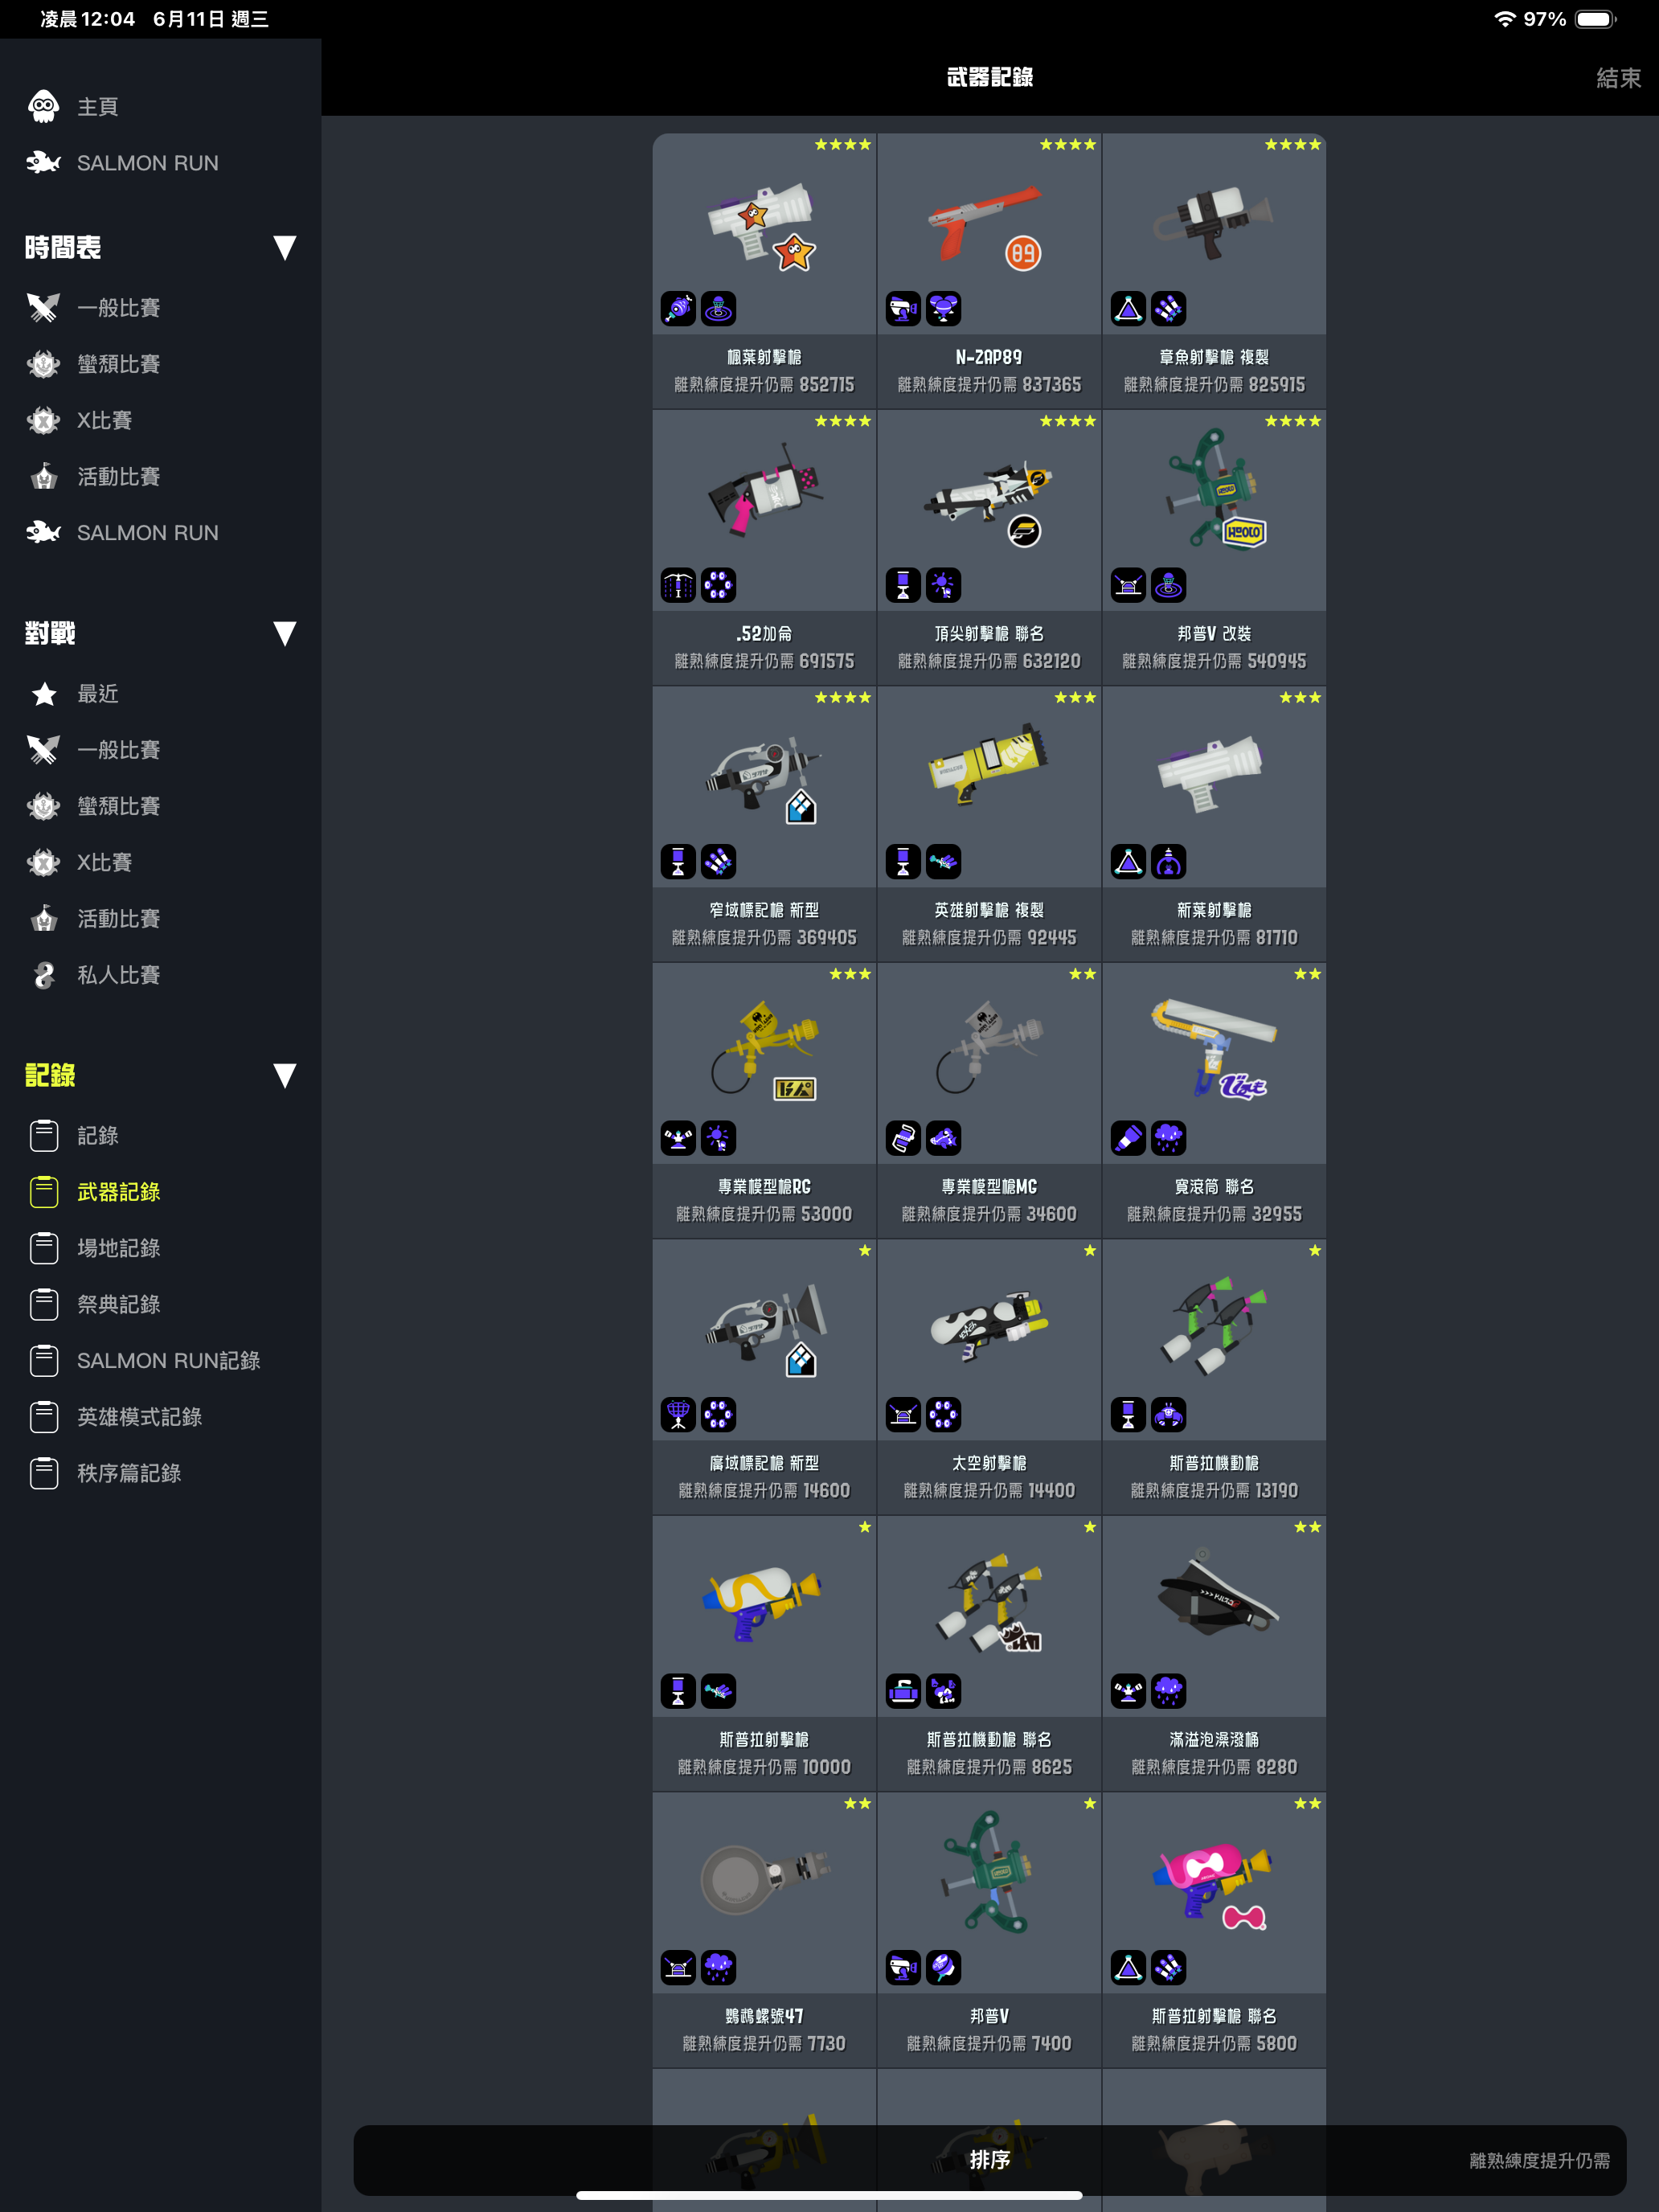Open 蠻頹比賽 schedule icon under 時間表
Image resolution: width=1659 pixels, height=2212 pixels.
43,364
